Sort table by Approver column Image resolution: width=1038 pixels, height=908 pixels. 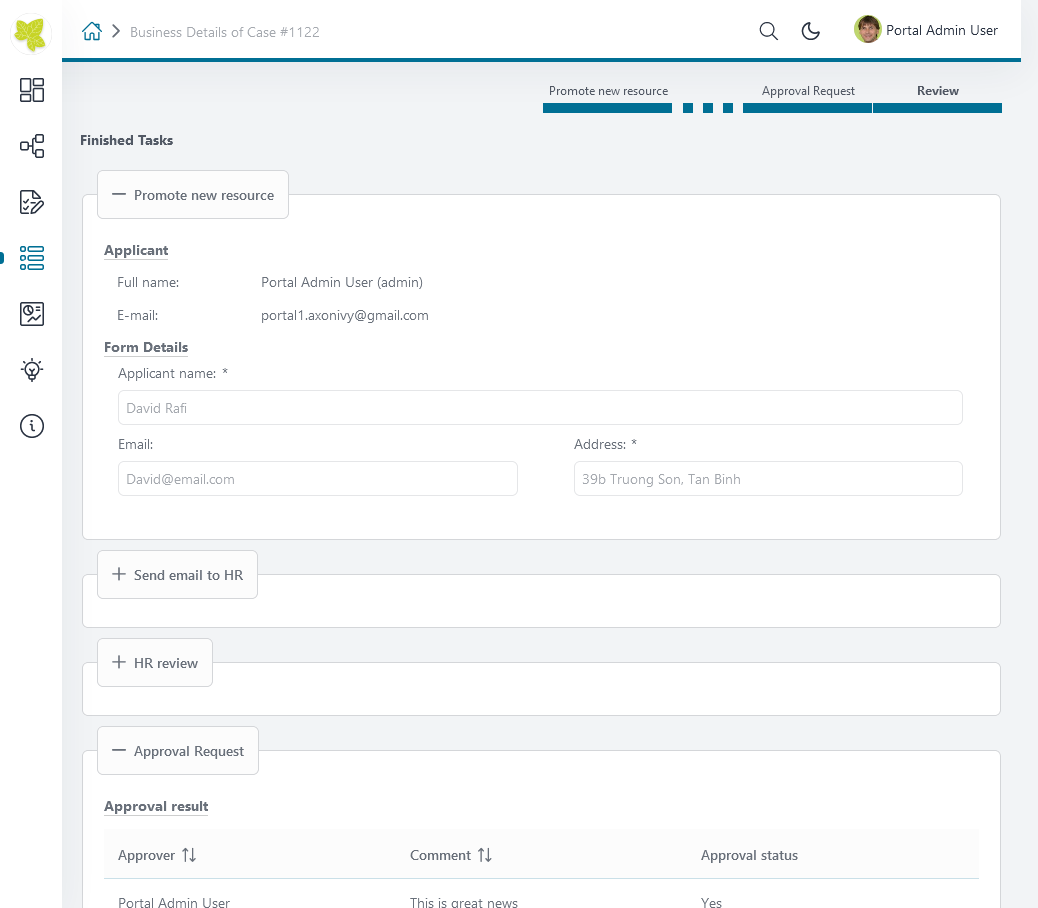189,855
